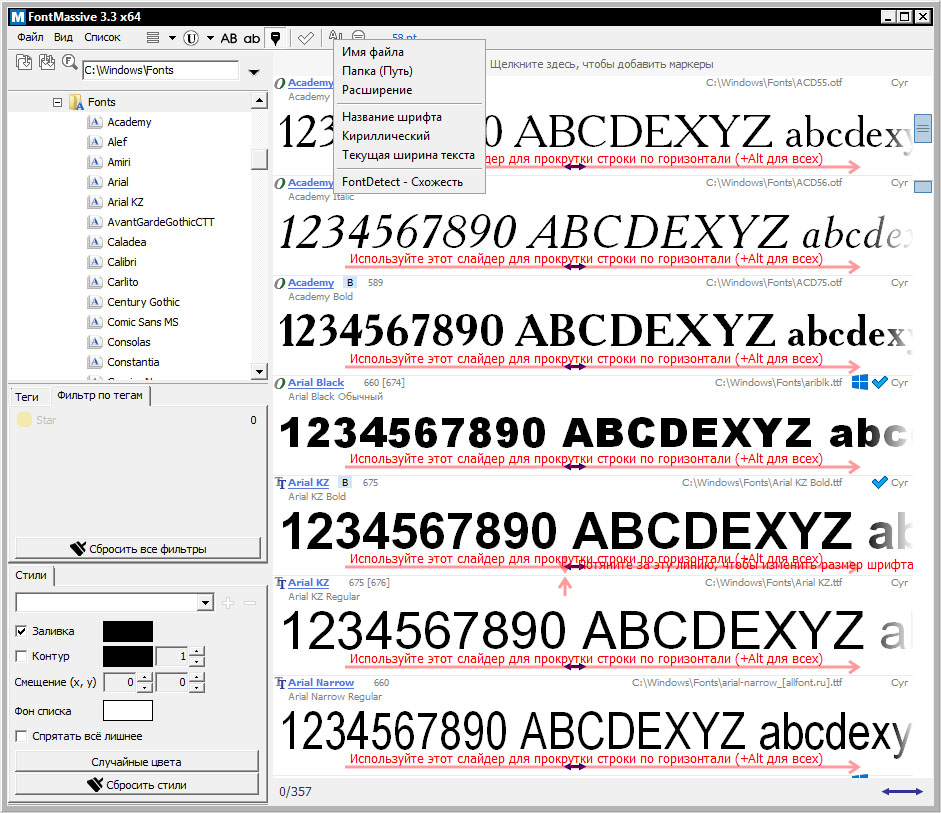Open the list view mode icon
Screen dimensions: 941x813
[153, 38]
